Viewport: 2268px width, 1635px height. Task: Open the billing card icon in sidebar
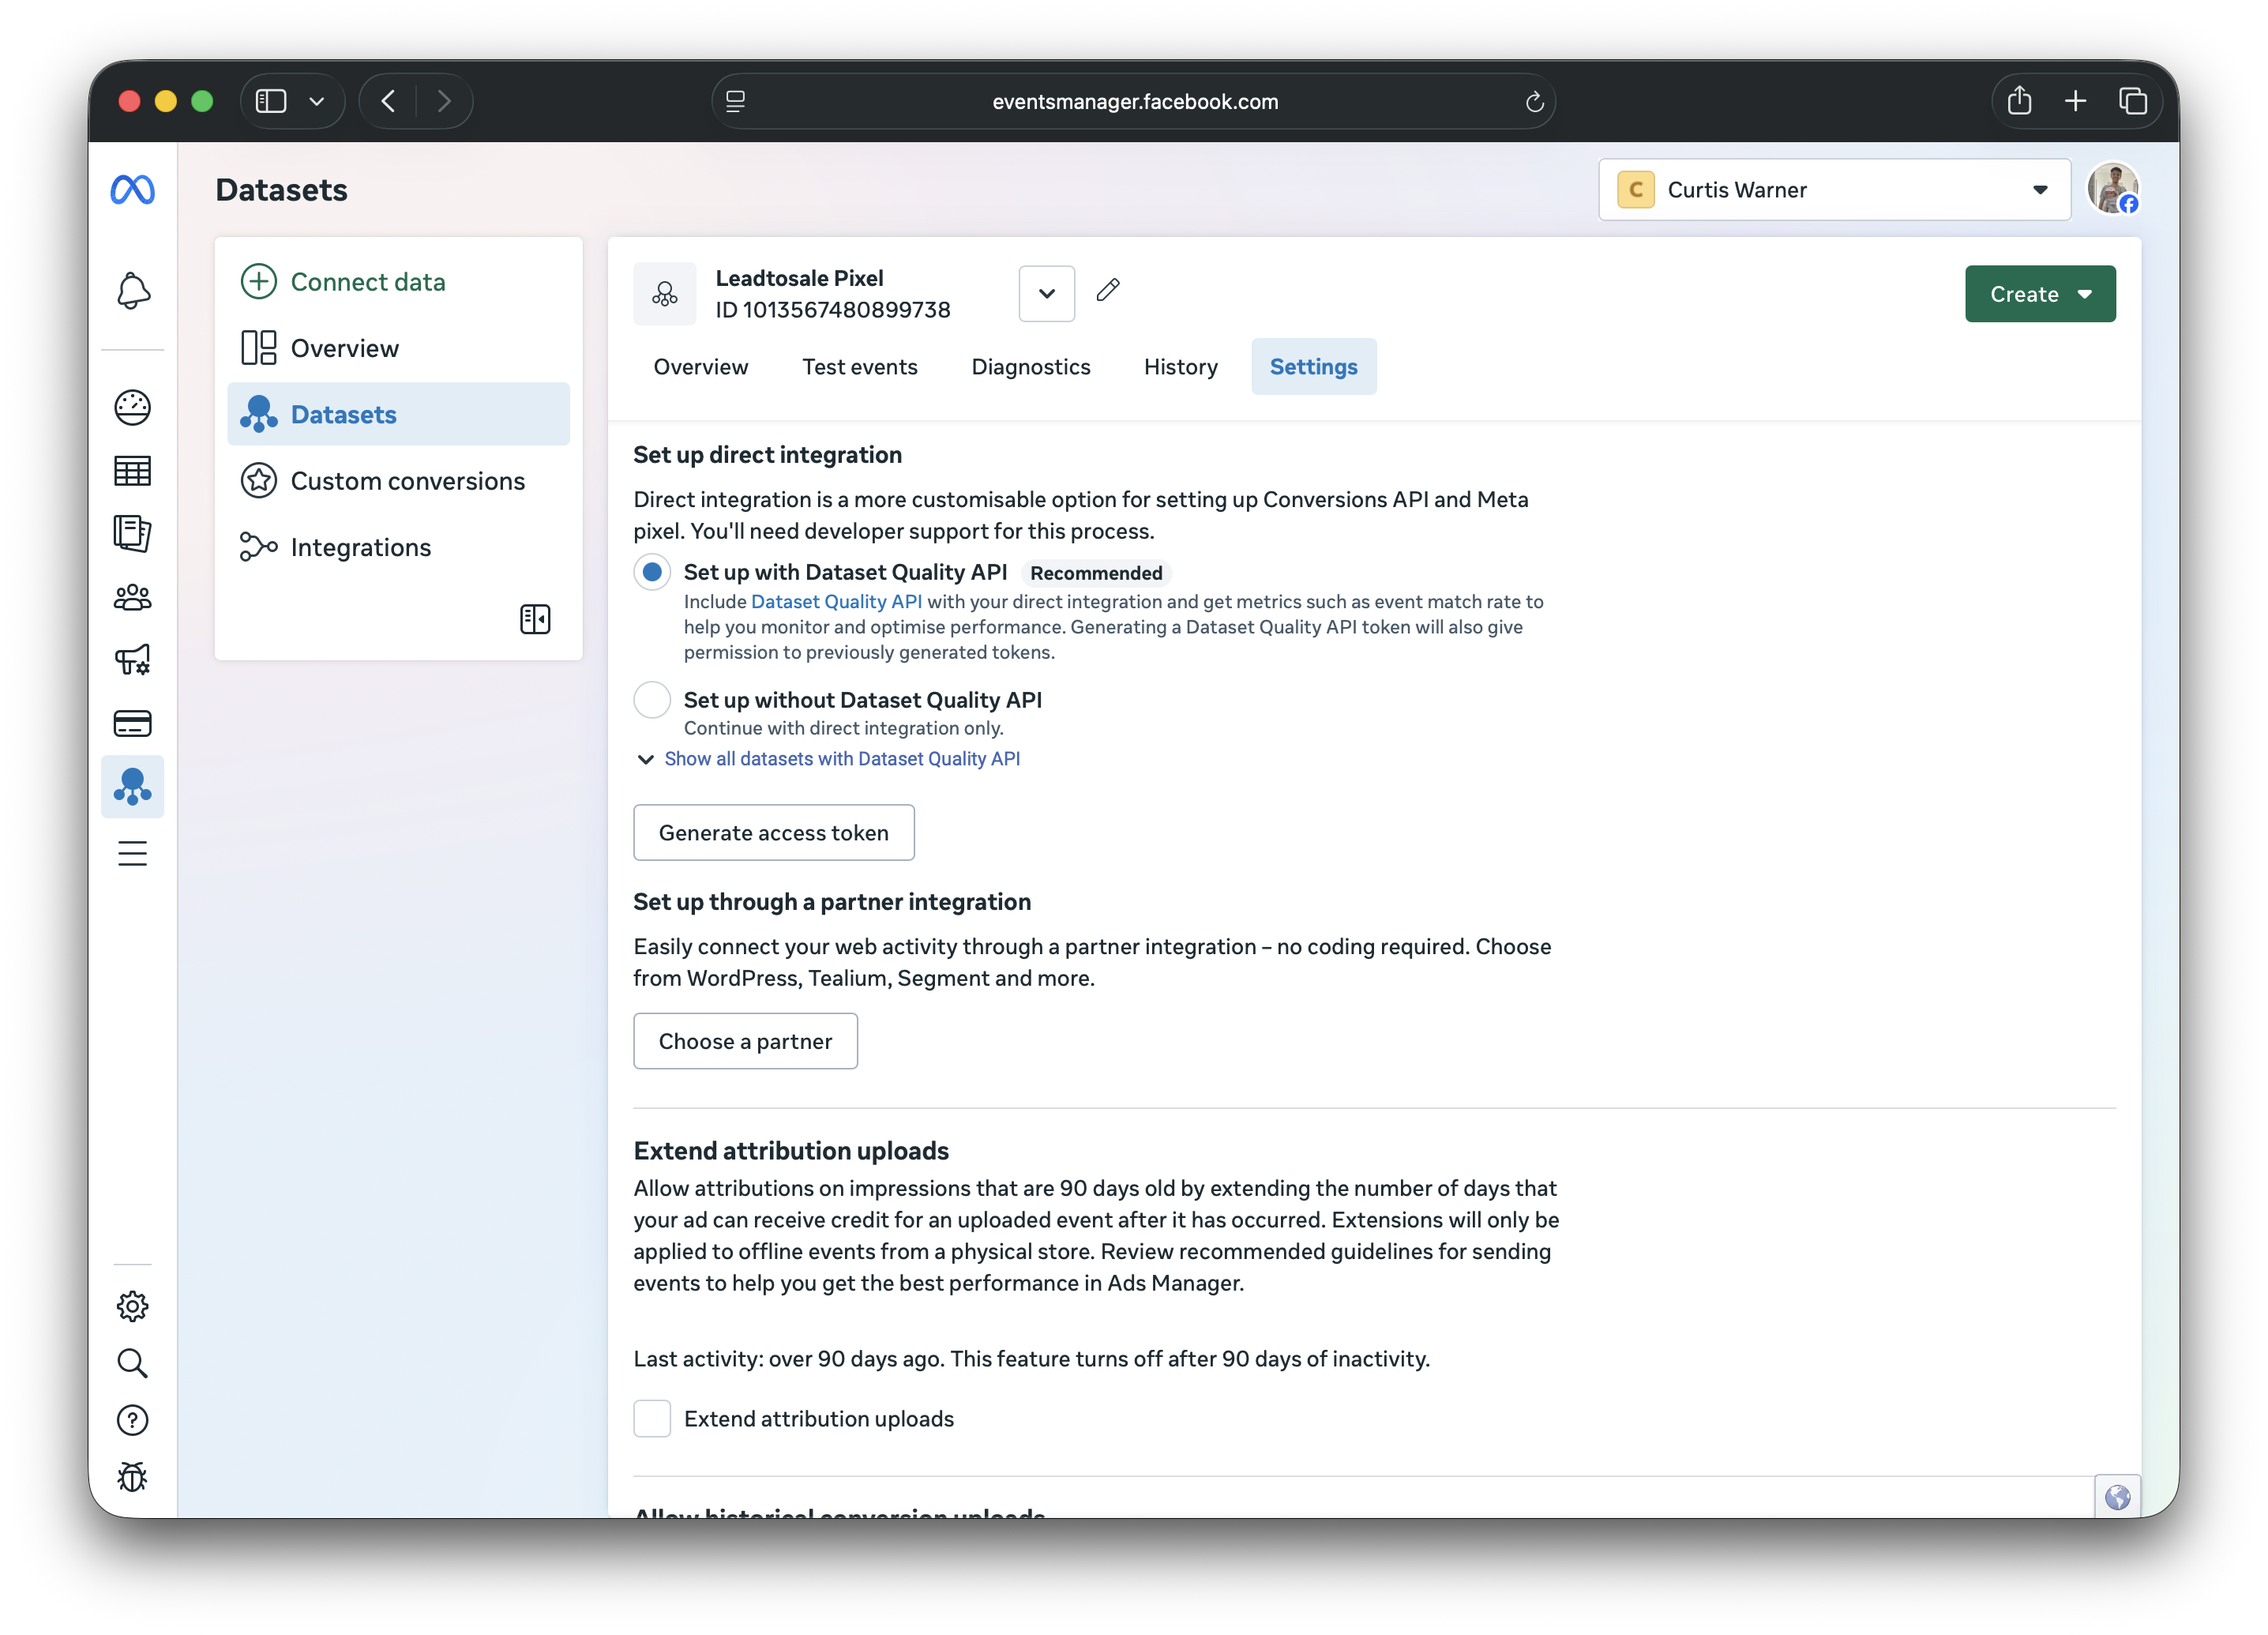coord(132,723)
